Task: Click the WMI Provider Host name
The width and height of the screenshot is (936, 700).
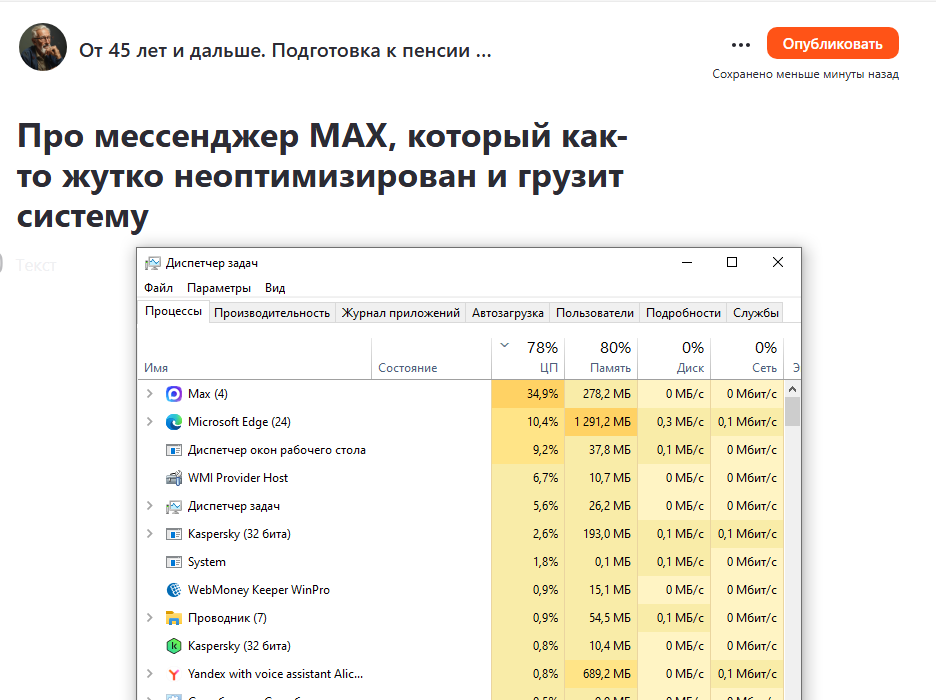Action: 238,478
